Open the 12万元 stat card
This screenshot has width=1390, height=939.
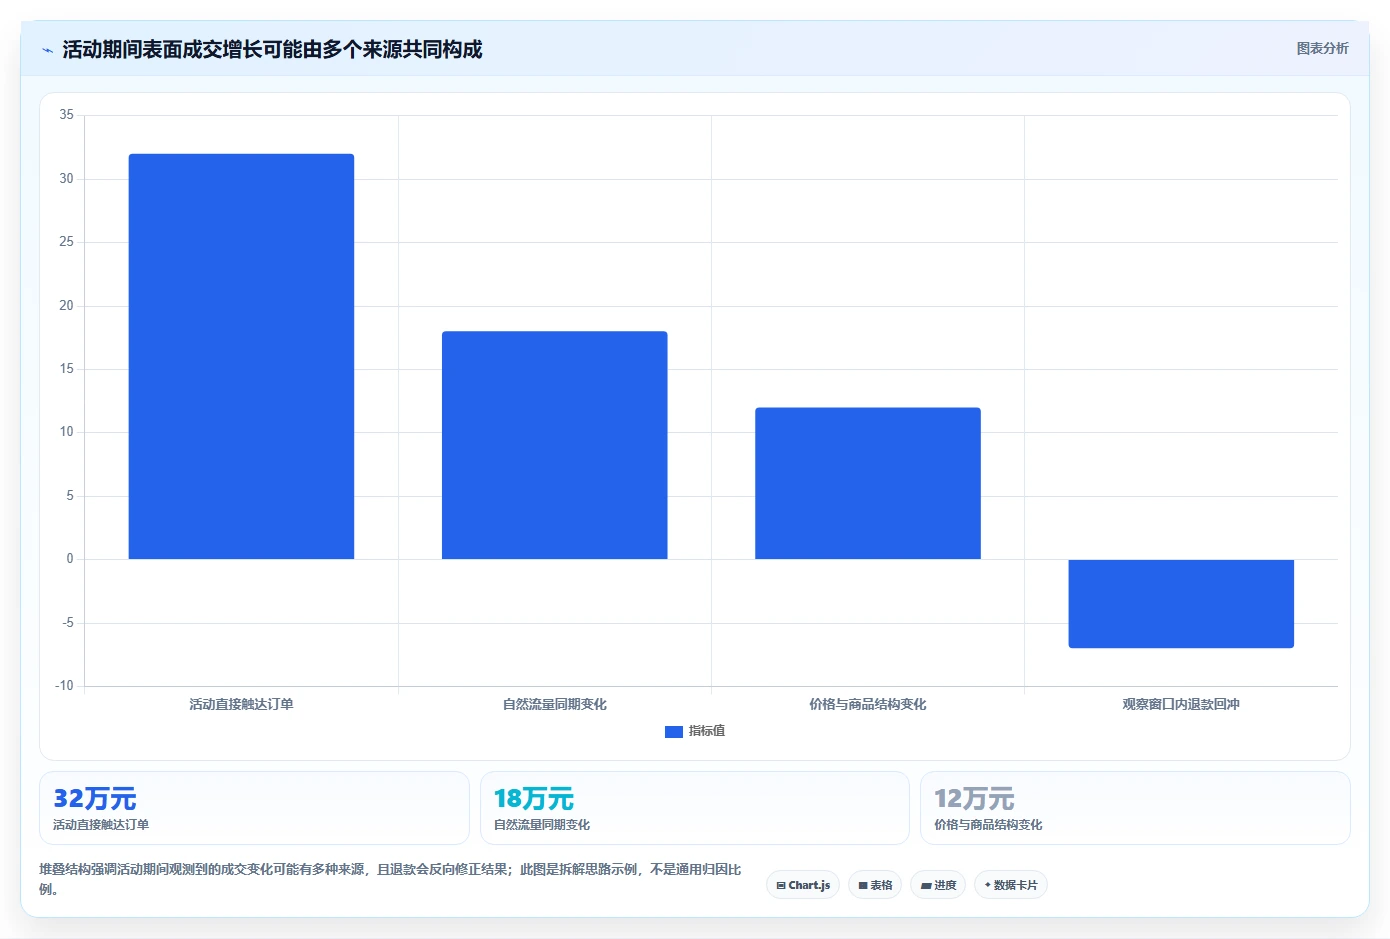coord(1135,808)
